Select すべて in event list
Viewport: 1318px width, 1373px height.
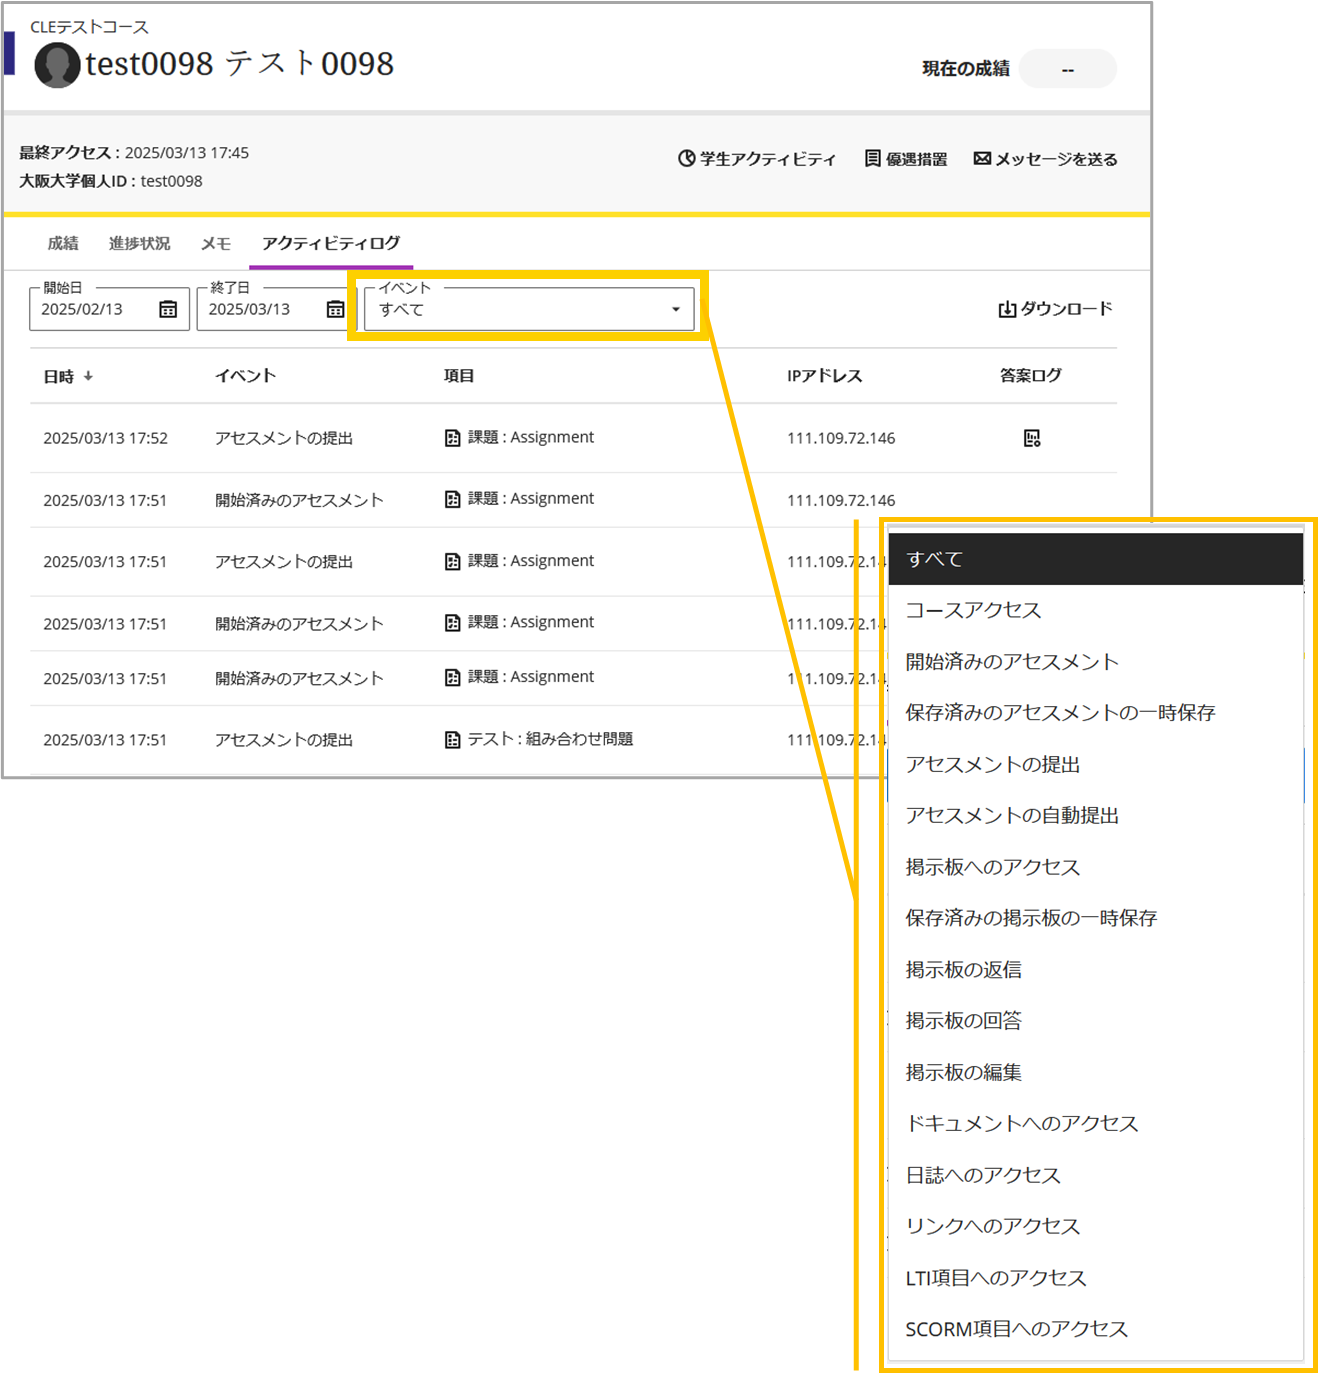[x=1096, y=559]
